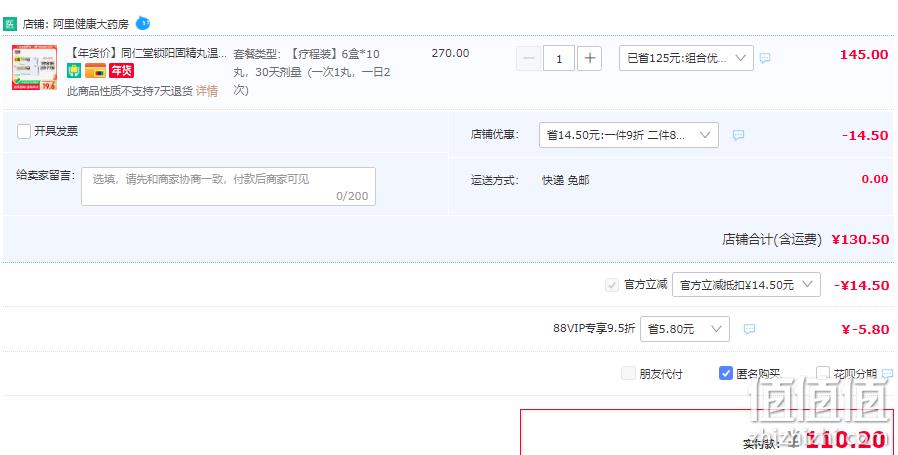Click the shop name 阿里健康大药房
898x455 pixels.
point(91,24)
